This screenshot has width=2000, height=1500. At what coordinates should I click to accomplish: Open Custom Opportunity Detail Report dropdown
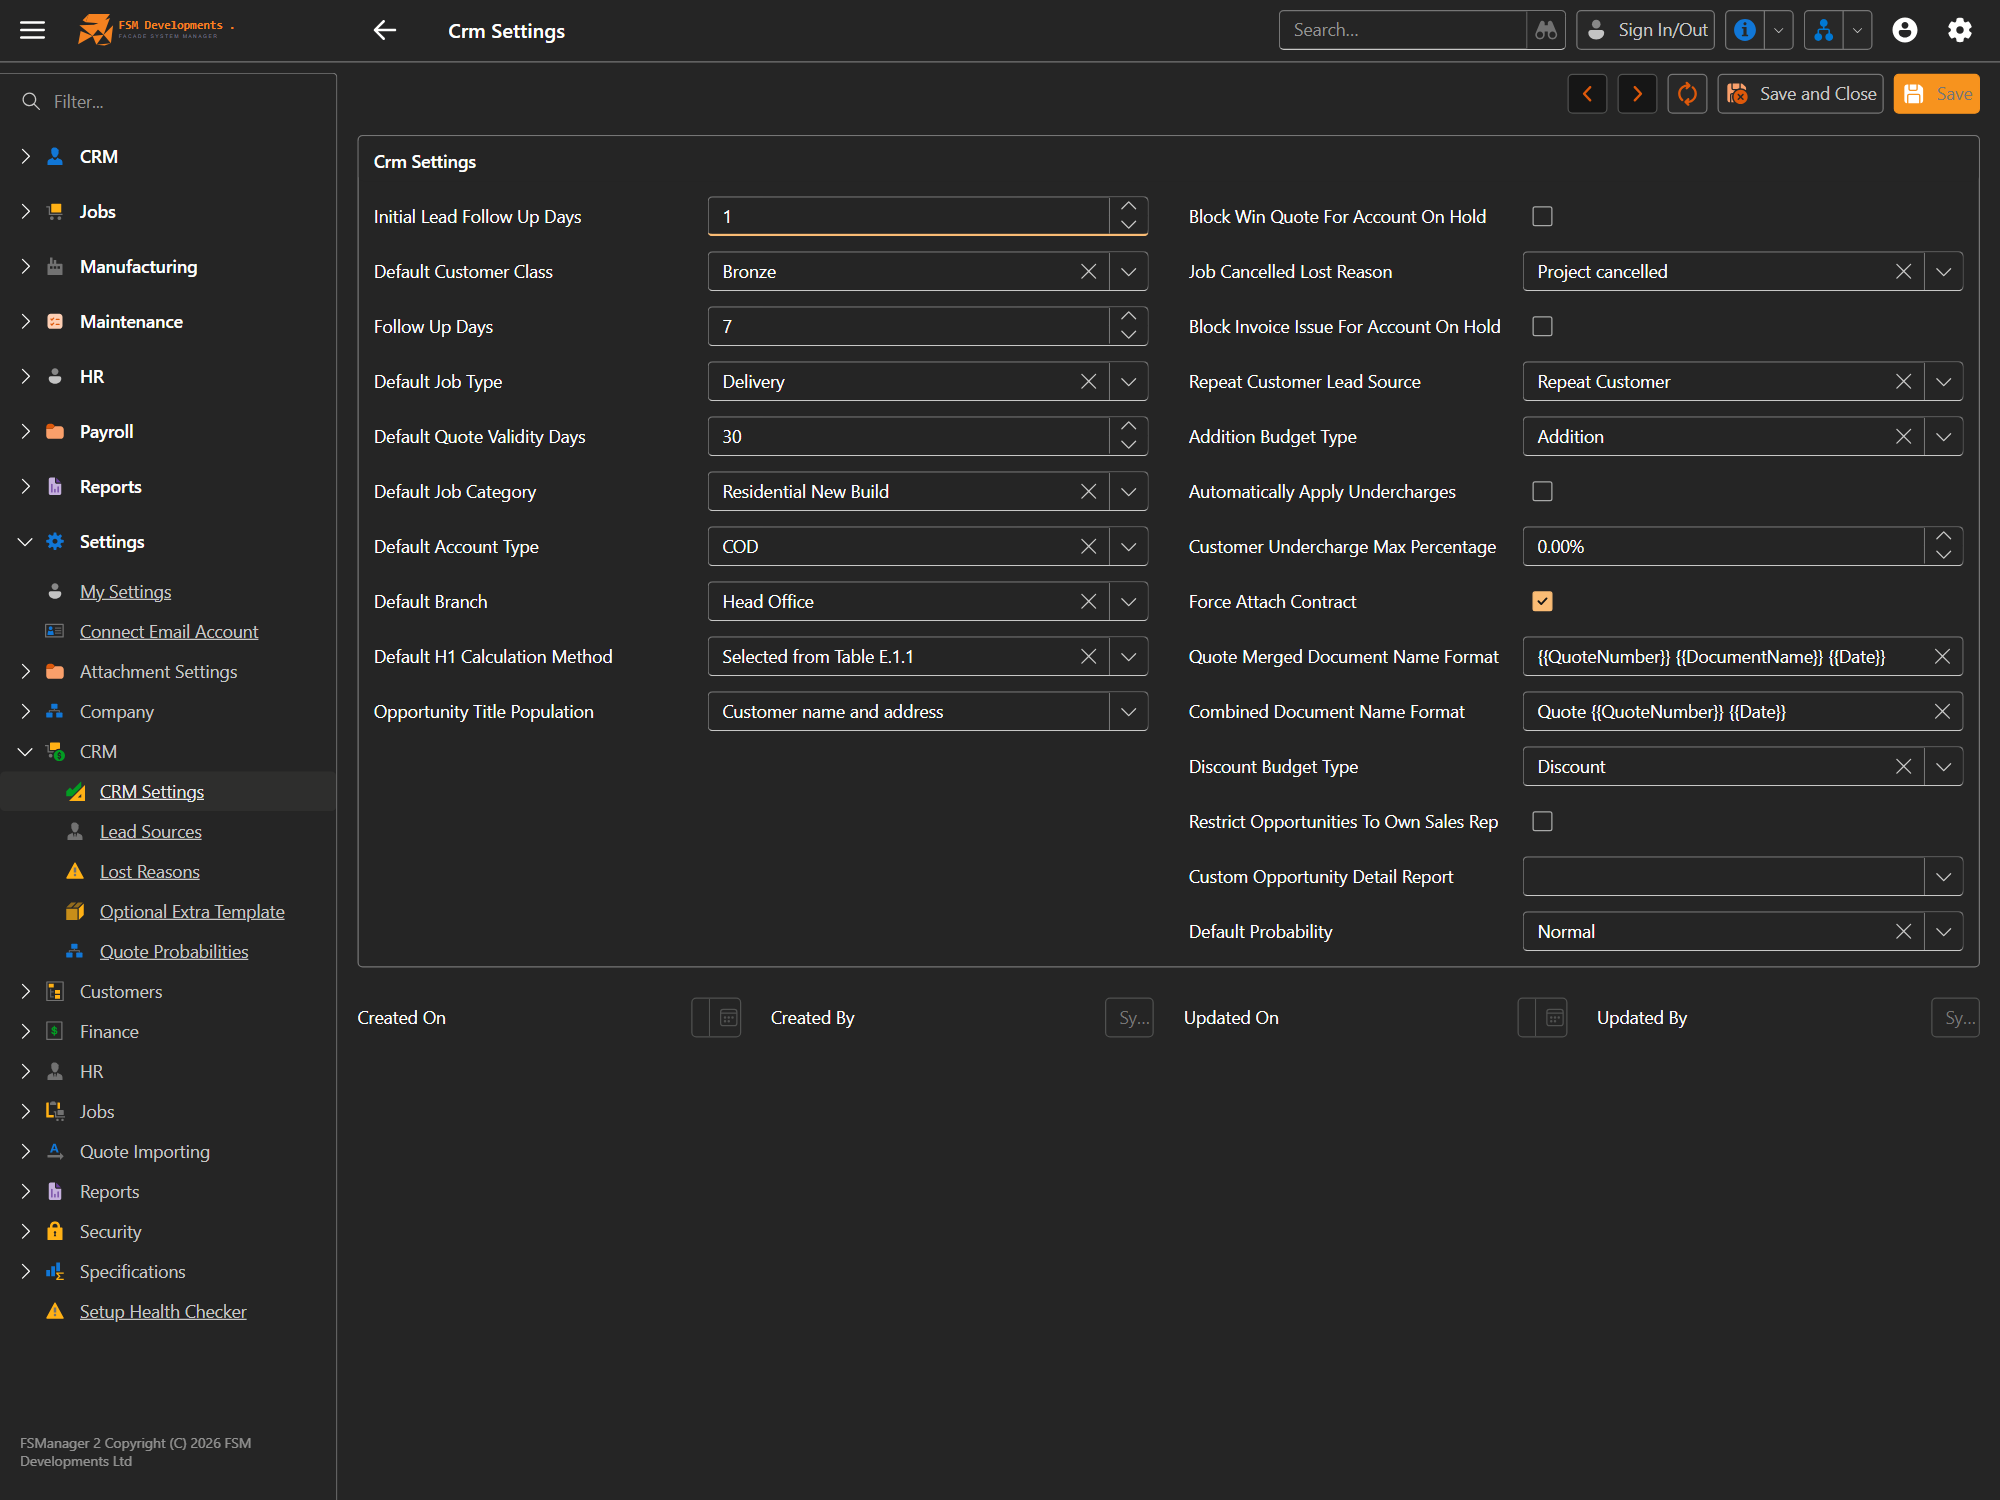pyautogui.click(x=1944, y=876)
